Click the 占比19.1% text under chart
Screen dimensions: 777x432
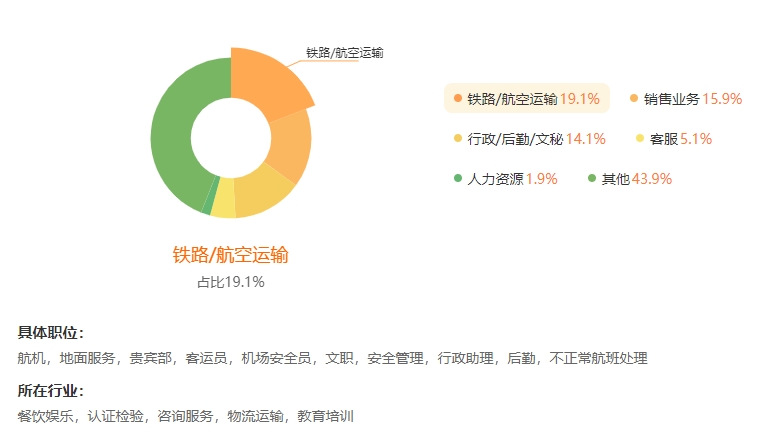click(231, 282)
